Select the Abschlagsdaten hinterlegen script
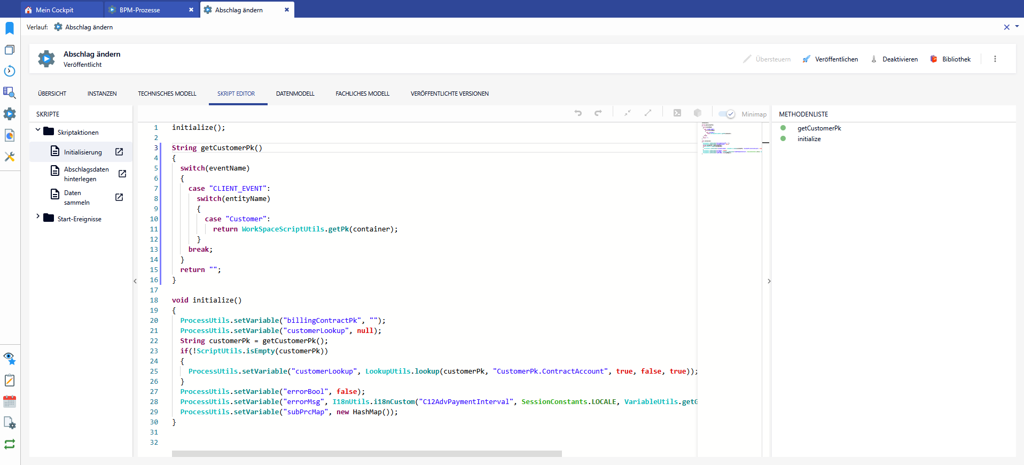 click(86, 174)
